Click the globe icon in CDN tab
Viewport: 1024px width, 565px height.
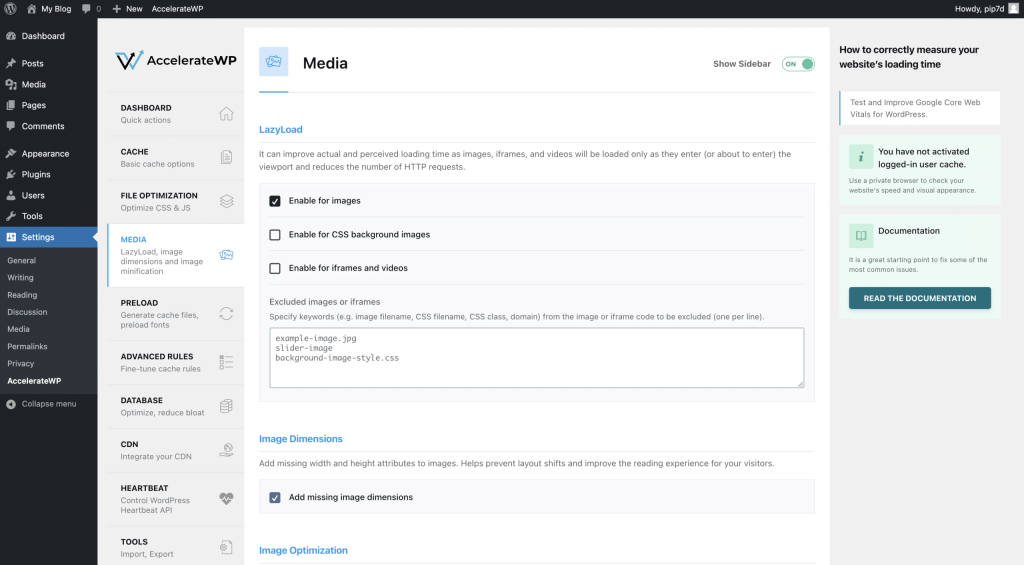[226, 450]
